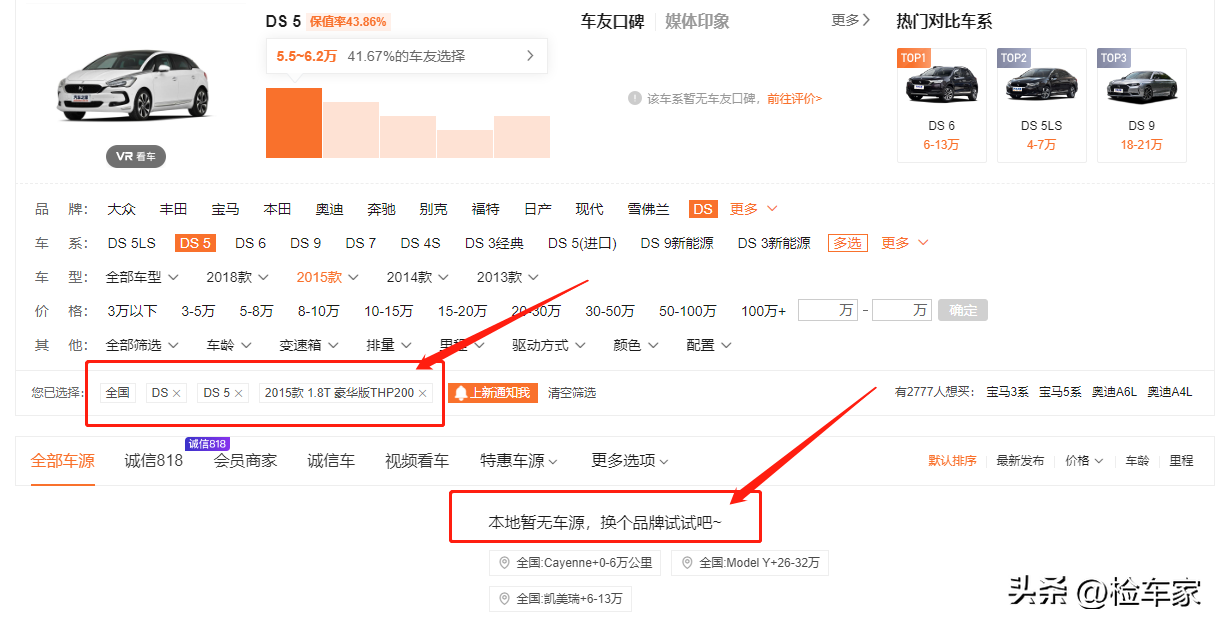Click the minimum price input field
The width and height of the screenshot is (1220, 625).
(x=828, y=311)
